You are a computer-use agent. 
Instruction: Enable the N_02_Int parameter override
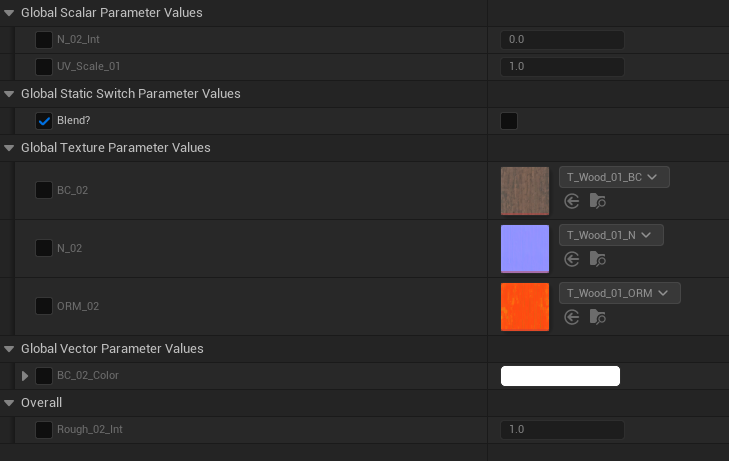click(x=44, y=40)
